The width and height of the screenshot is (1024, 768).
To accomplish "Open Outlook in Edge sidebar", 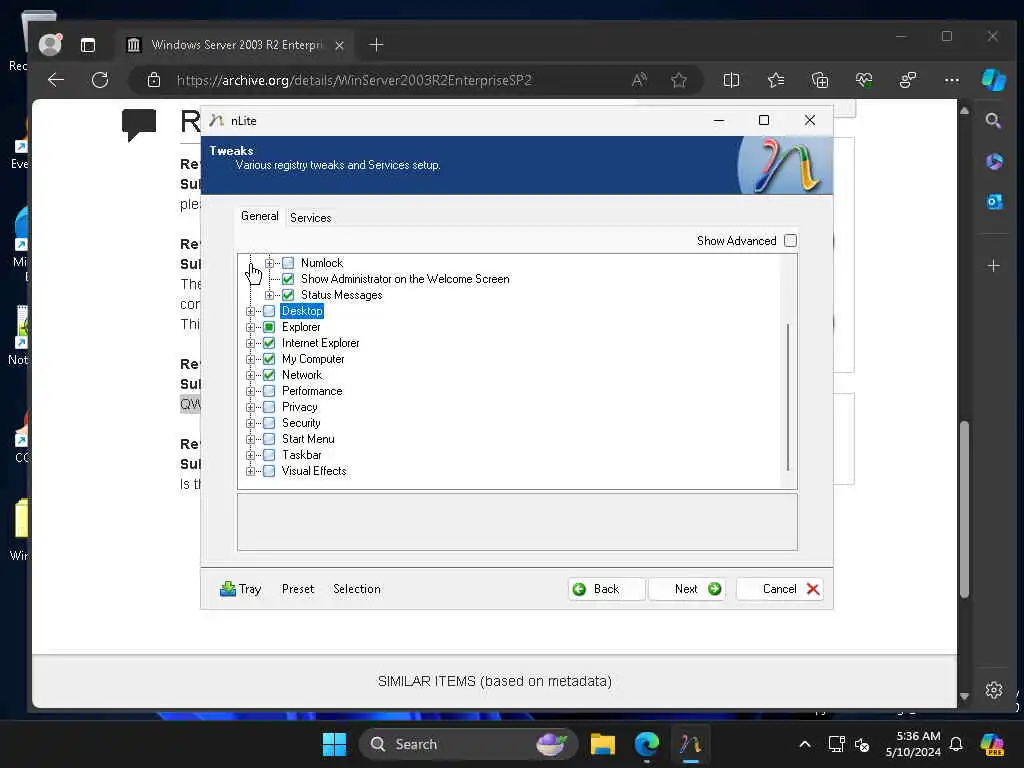I will point(994,202).
